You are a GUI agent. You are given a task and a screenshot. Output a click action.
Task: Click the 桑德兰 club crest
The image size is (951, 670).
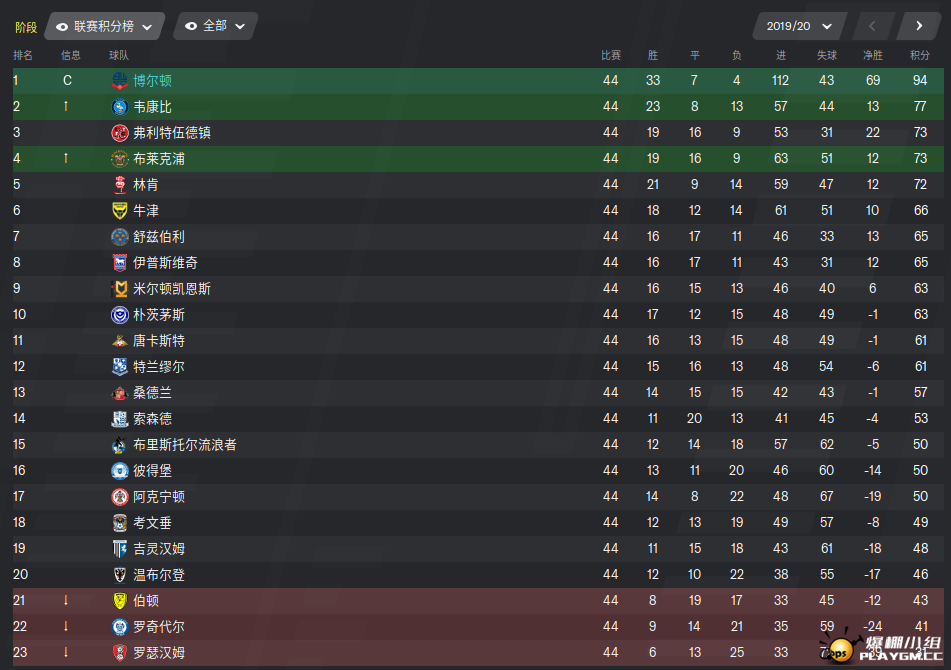[x=120, y=393]
